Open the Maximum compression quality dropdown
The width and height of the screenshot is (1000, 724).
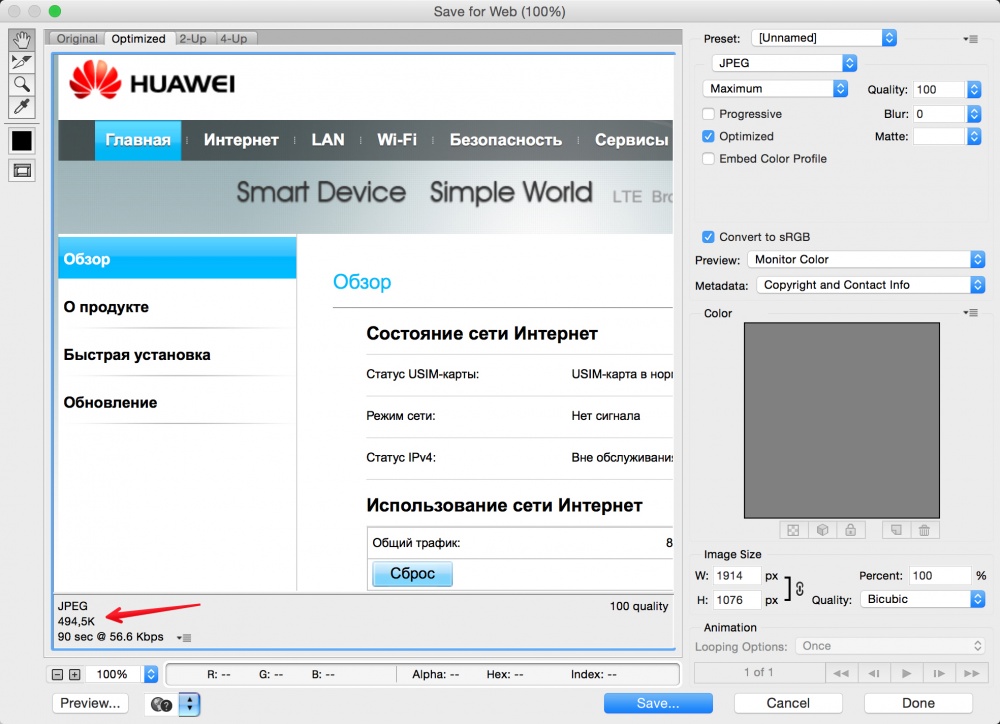coord(775,89)
